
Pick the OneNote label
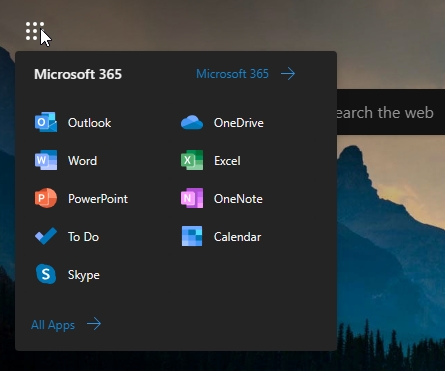coord(238,199)
